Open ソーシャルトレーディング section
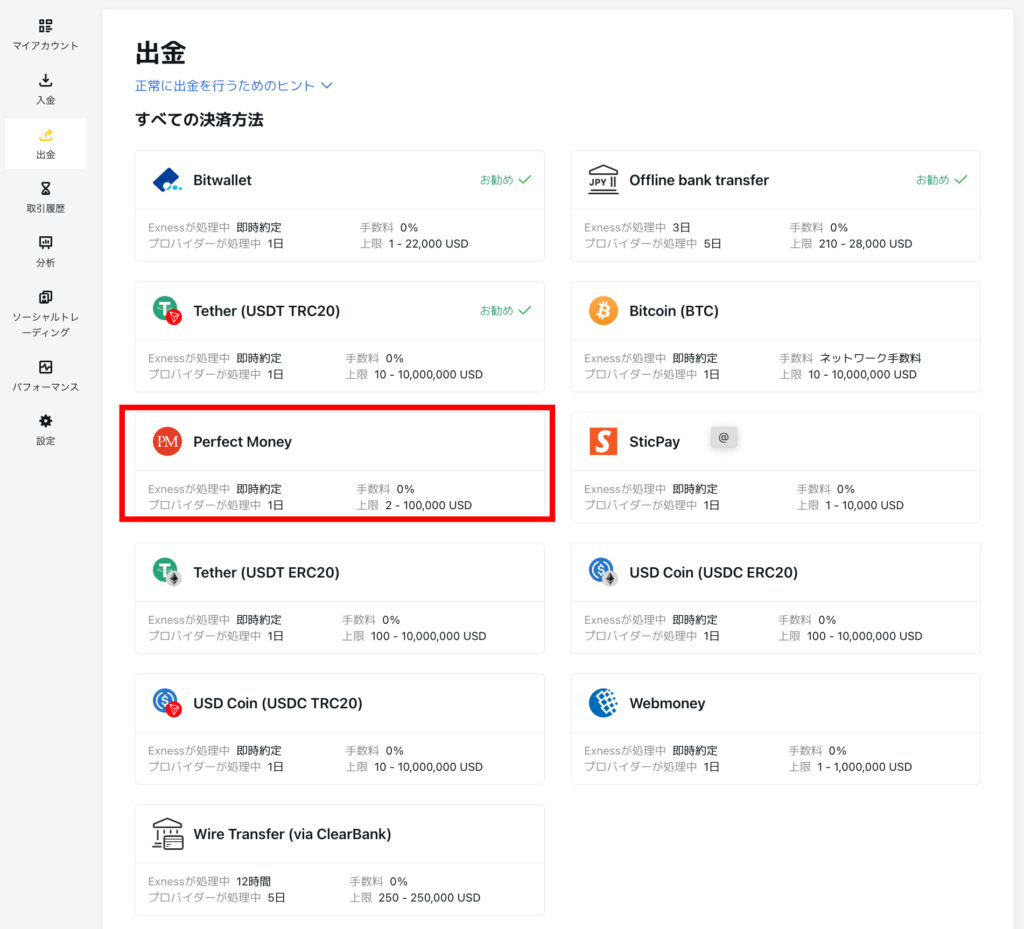This screenshot has width=1024, height=929. [x=45, y=314]
